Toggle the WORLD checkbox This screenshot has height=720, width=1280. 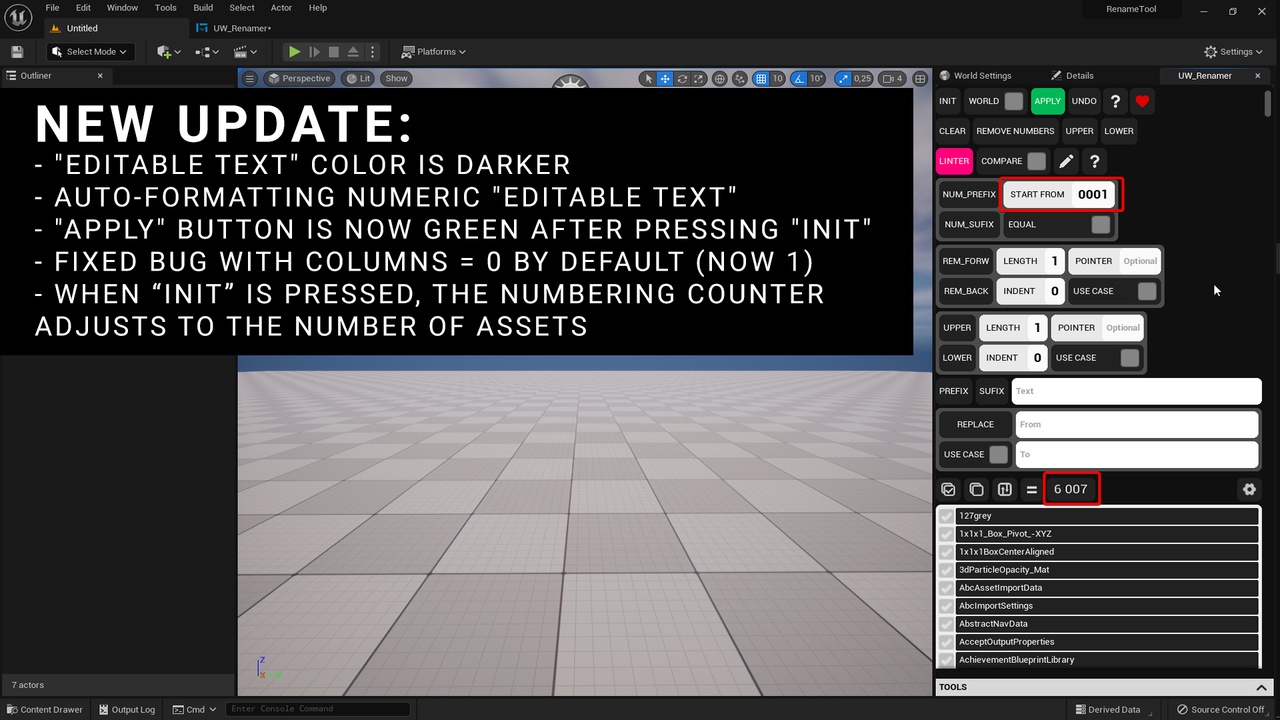tap(1014, 101)
